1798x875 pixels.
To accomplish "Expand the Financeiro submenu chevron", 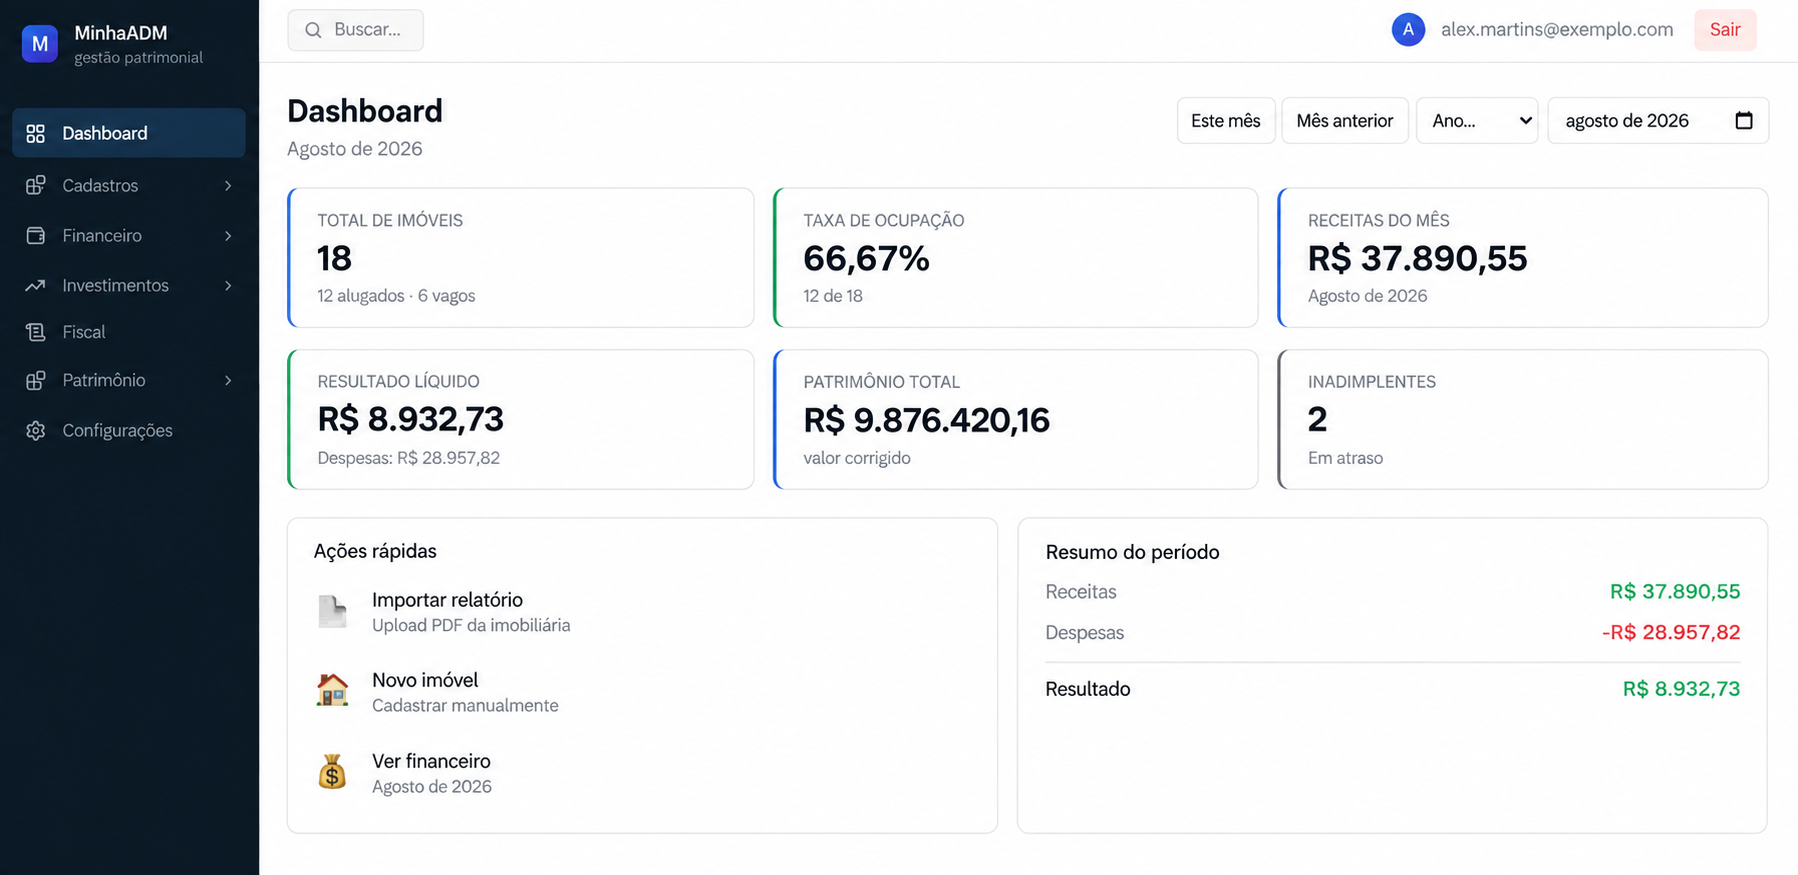I will 228,235.
